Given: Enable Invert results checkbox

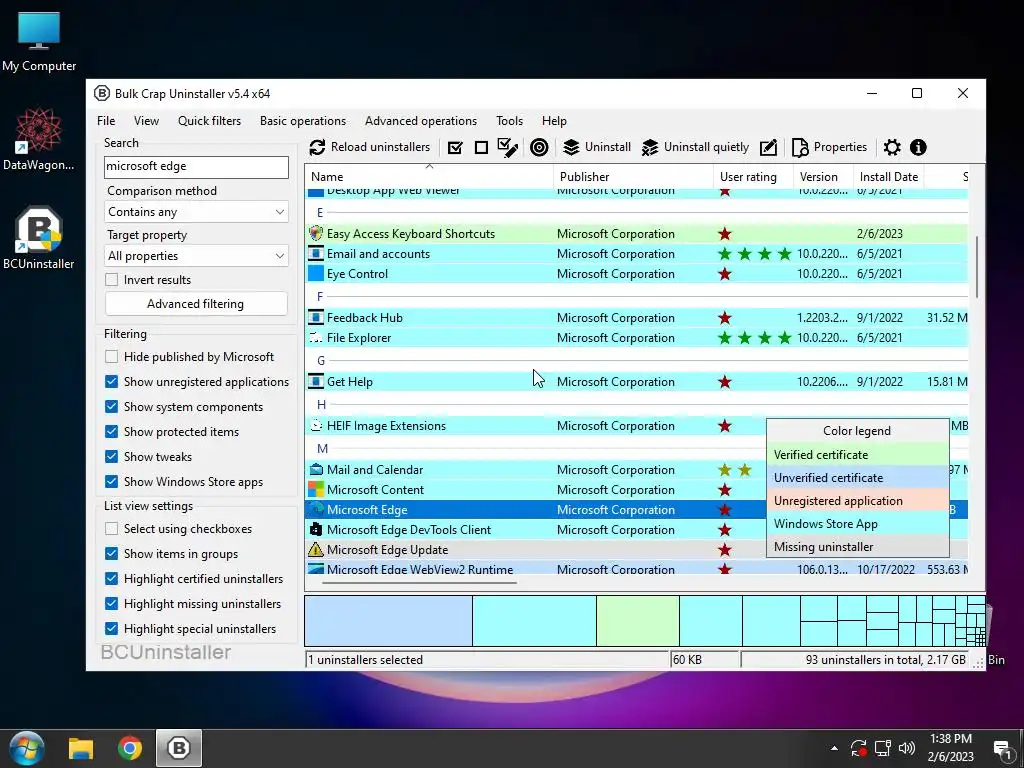Looking at the screenshot, I should pyautogui.click(x=112, y=280).
